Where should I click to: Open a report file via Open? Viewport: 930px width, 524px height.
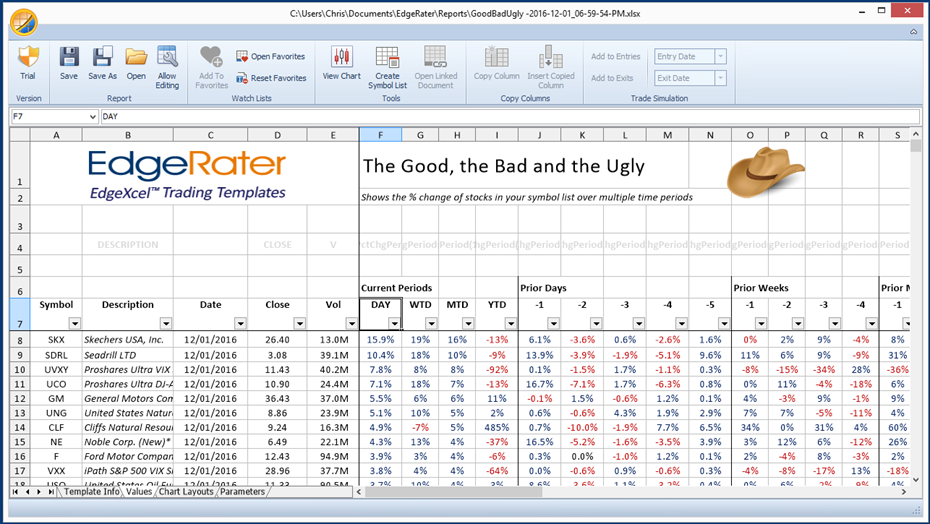[136, 58]
